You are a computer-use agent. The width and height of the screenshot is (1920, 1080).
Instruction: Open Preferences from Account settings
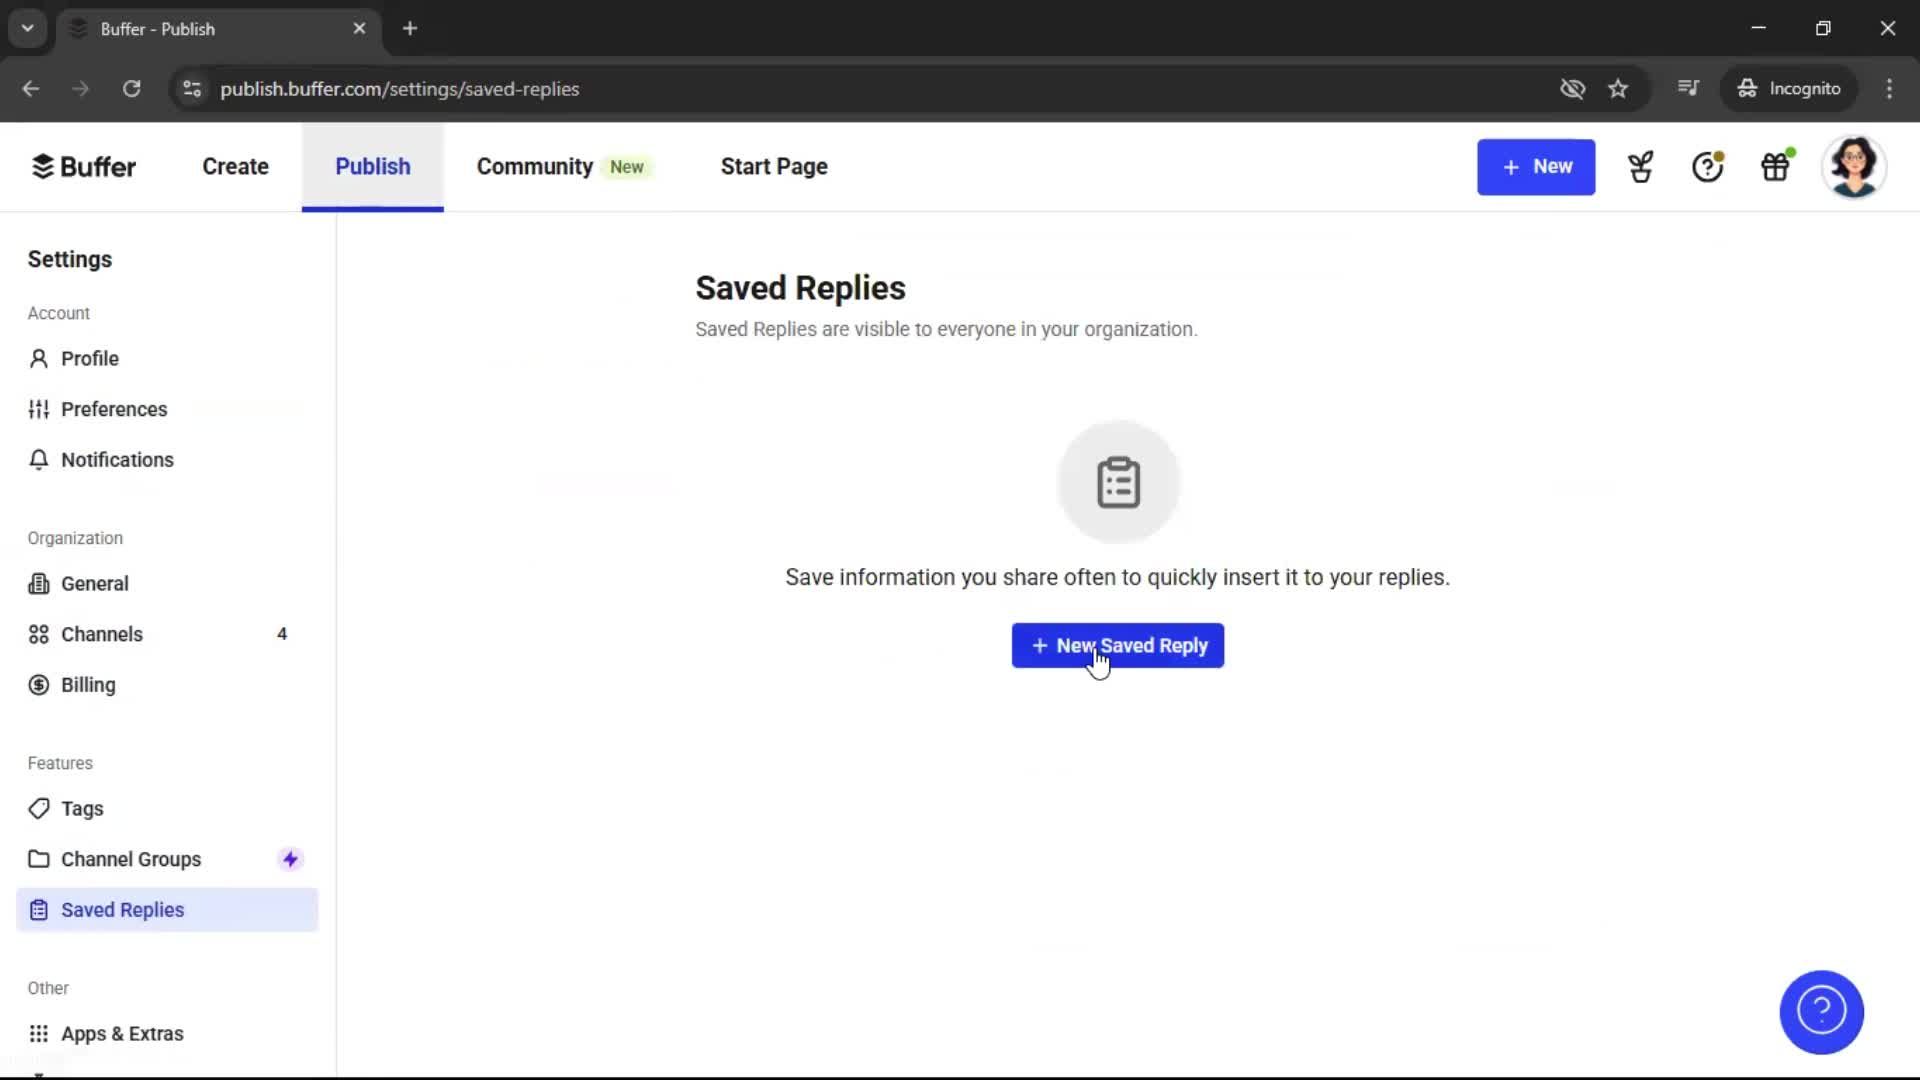pos(114,409)
